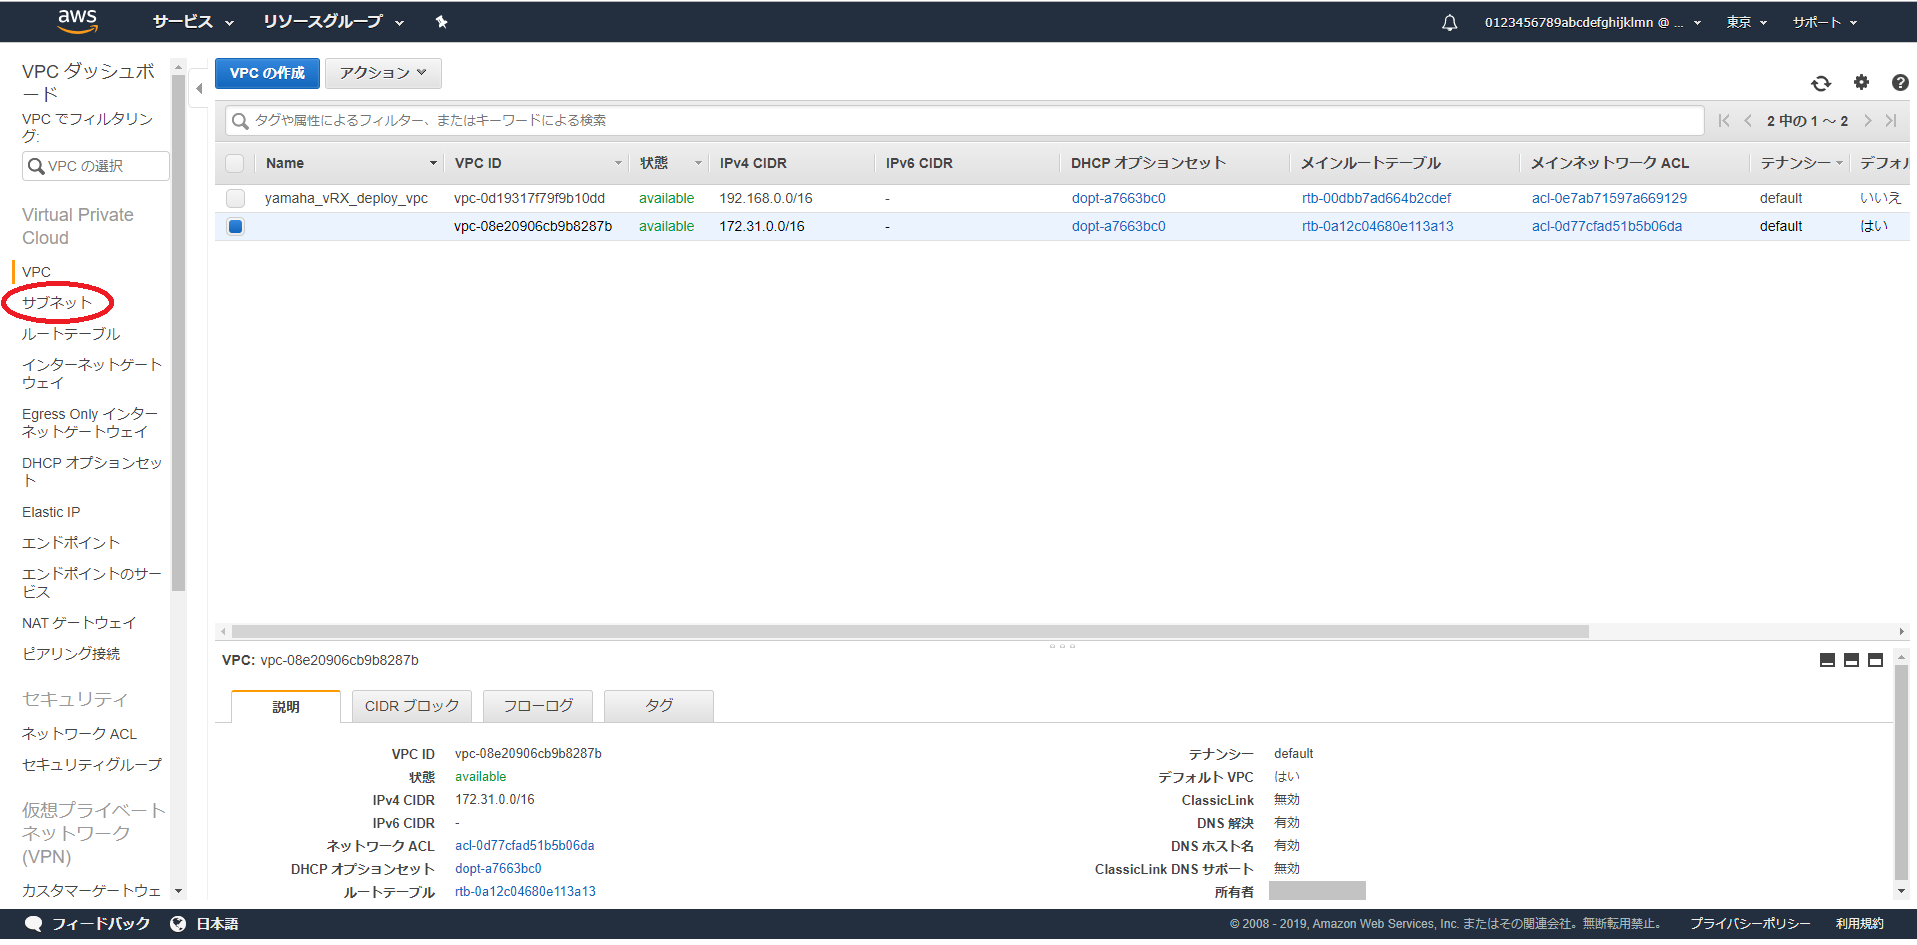Open the help question mark icon
Image resolution: width=1917 pixels, height=945 pixels.
click(1899, 83)
